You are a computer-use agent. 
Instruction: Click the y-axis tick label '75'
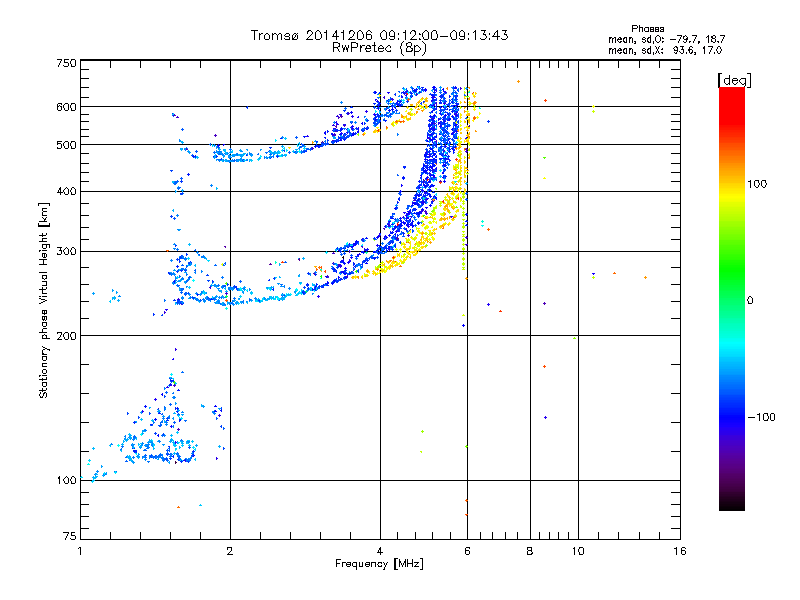pos(70,536)
